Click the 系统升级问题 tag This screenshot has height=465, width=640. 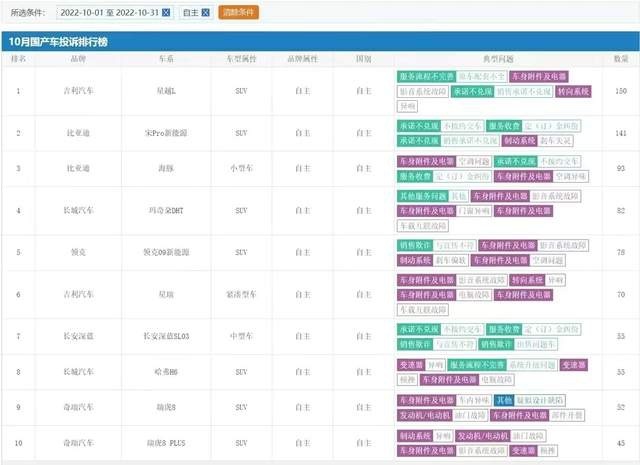click(532, 365)
